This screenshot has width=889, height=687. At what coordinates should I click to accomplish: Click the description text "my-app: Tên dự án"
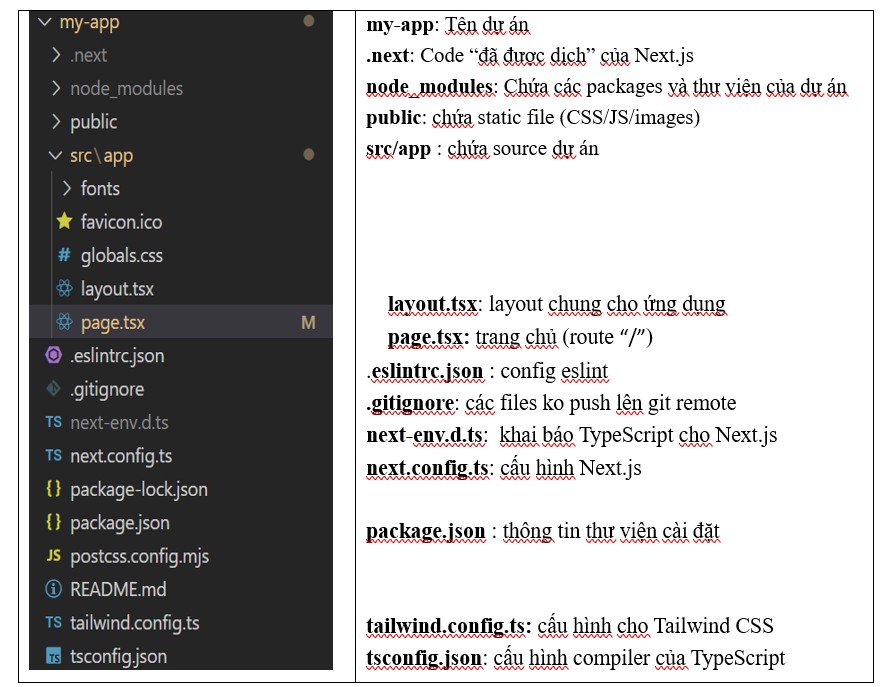coord(447,26)
